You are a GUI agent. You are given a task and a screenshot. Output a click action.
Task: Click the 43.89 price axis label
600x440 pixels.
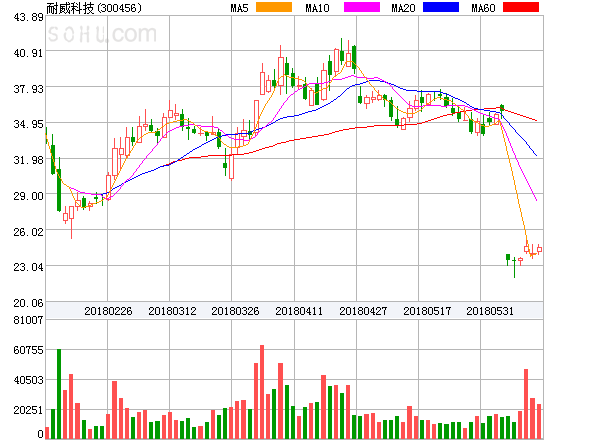[28, 17]
